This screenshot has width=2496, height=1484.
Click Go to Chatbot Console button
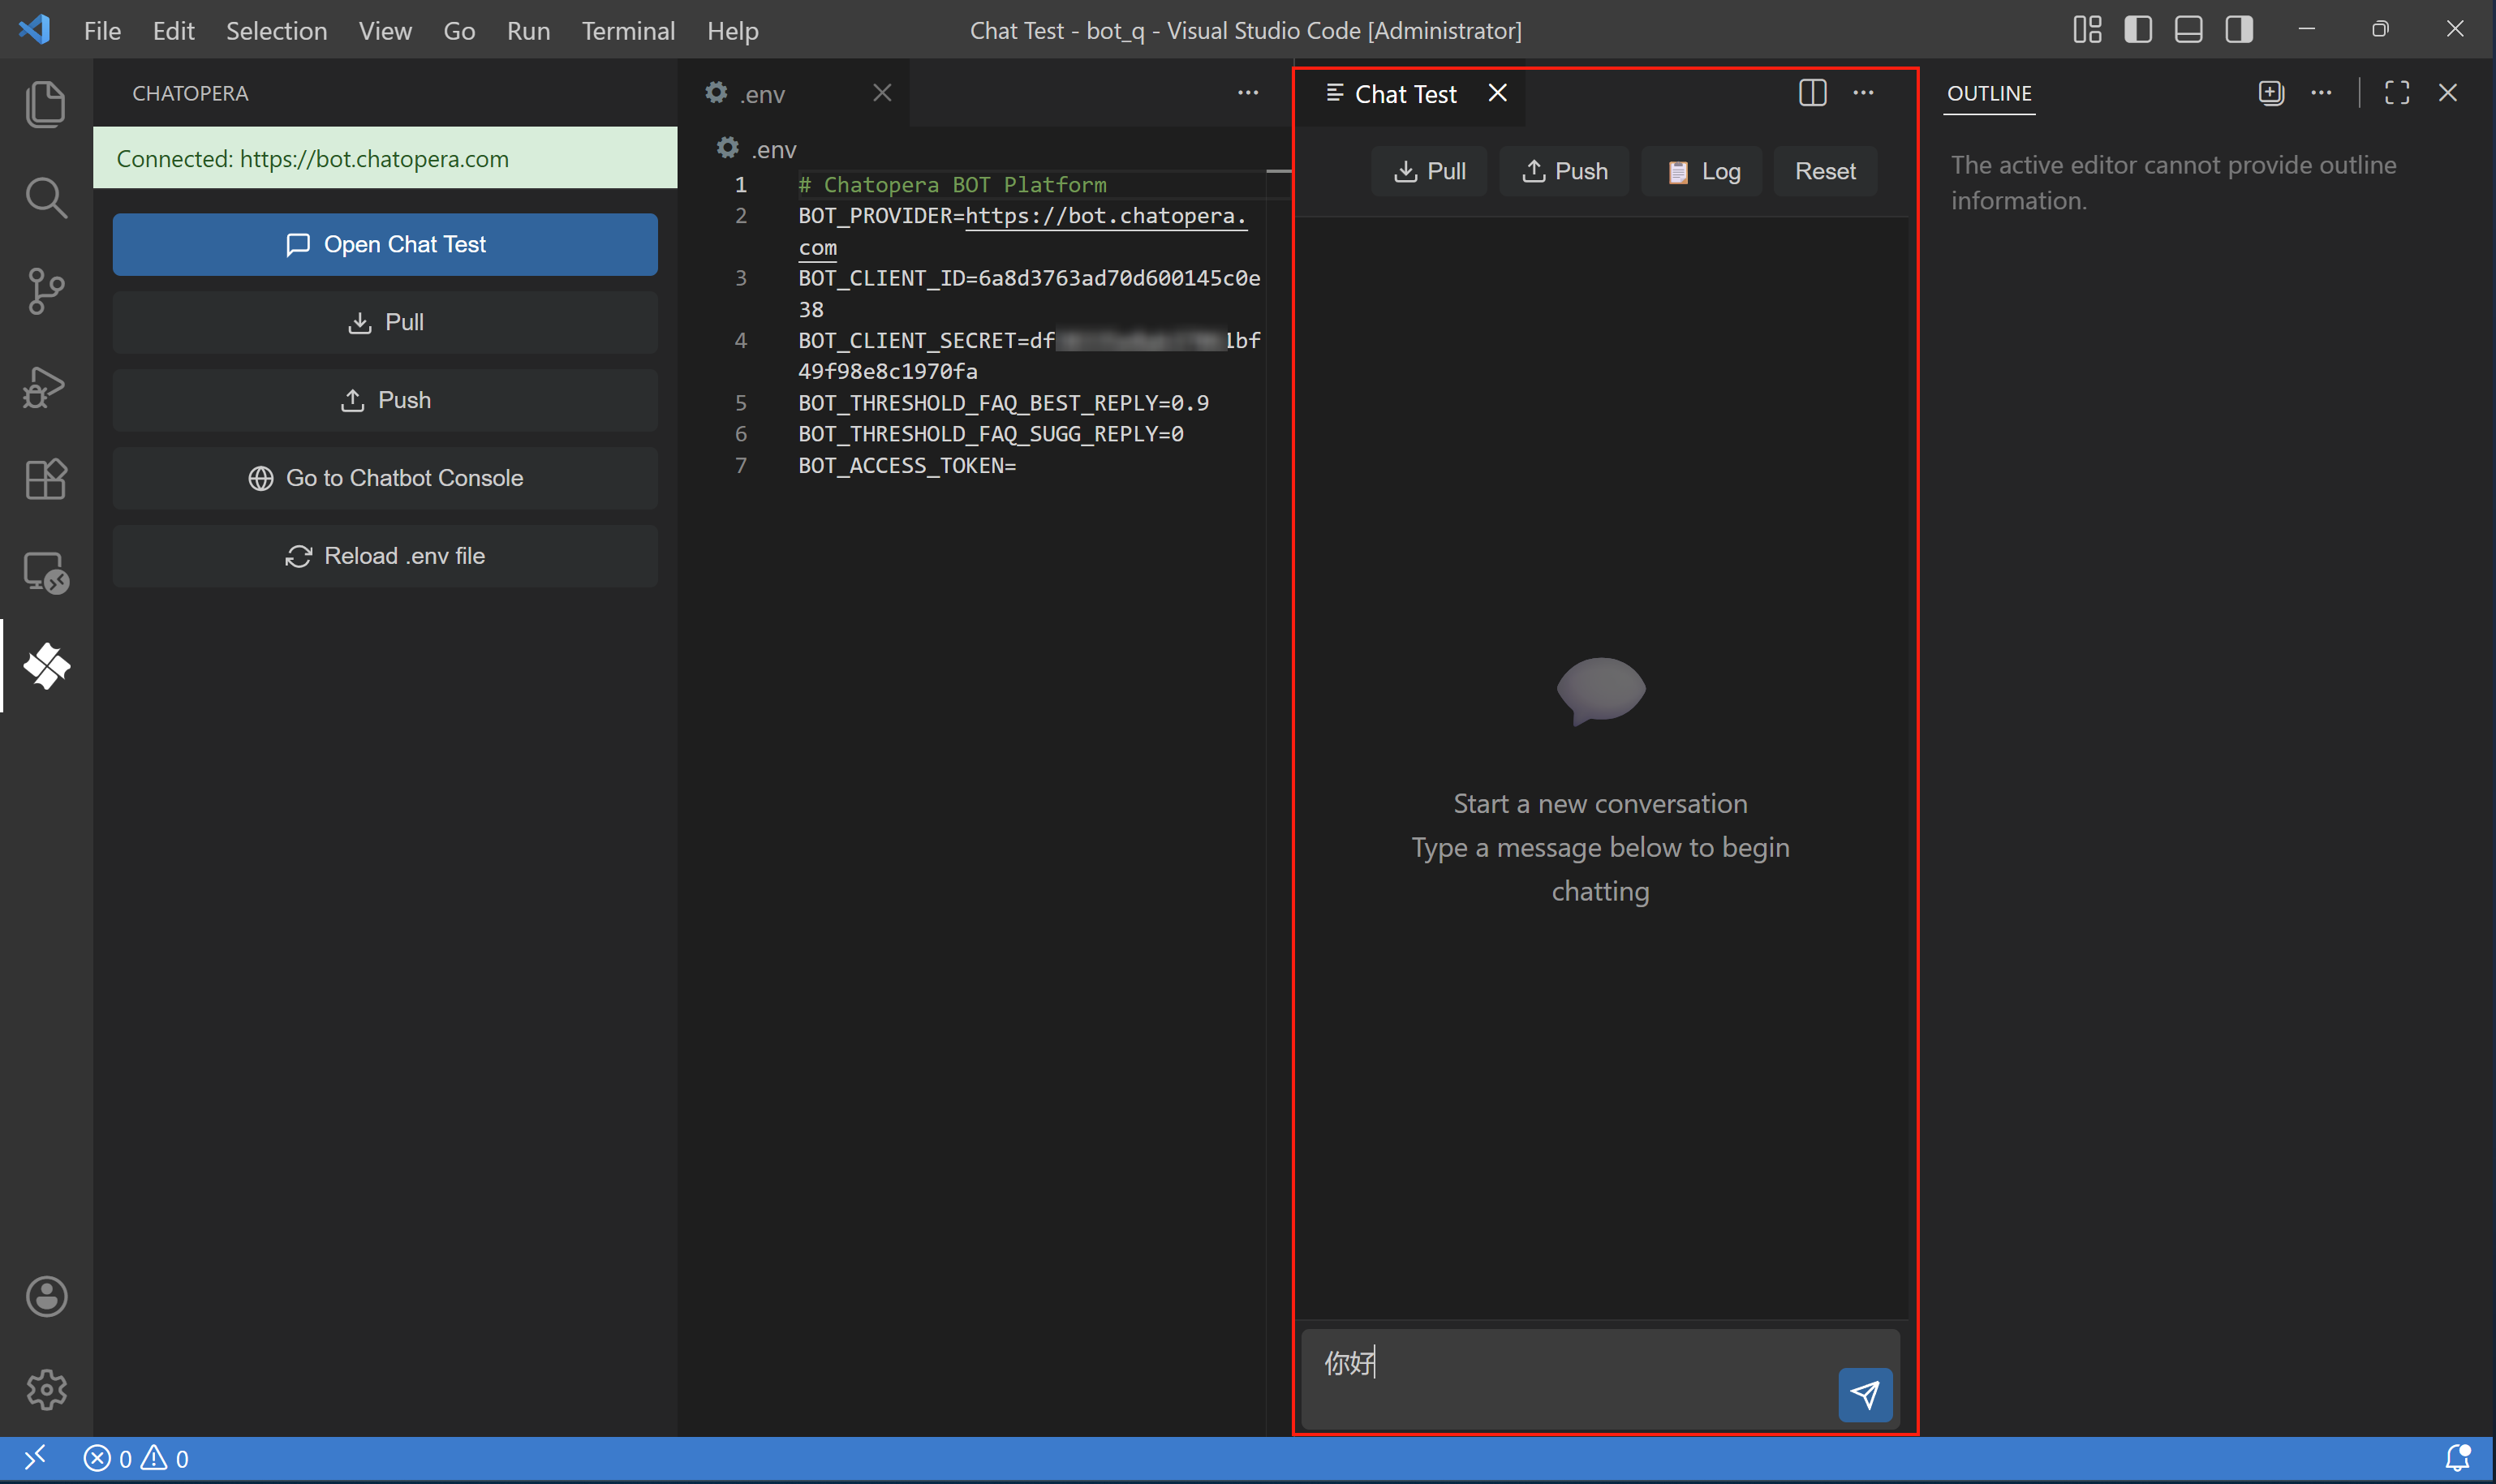tap(385, 478)
